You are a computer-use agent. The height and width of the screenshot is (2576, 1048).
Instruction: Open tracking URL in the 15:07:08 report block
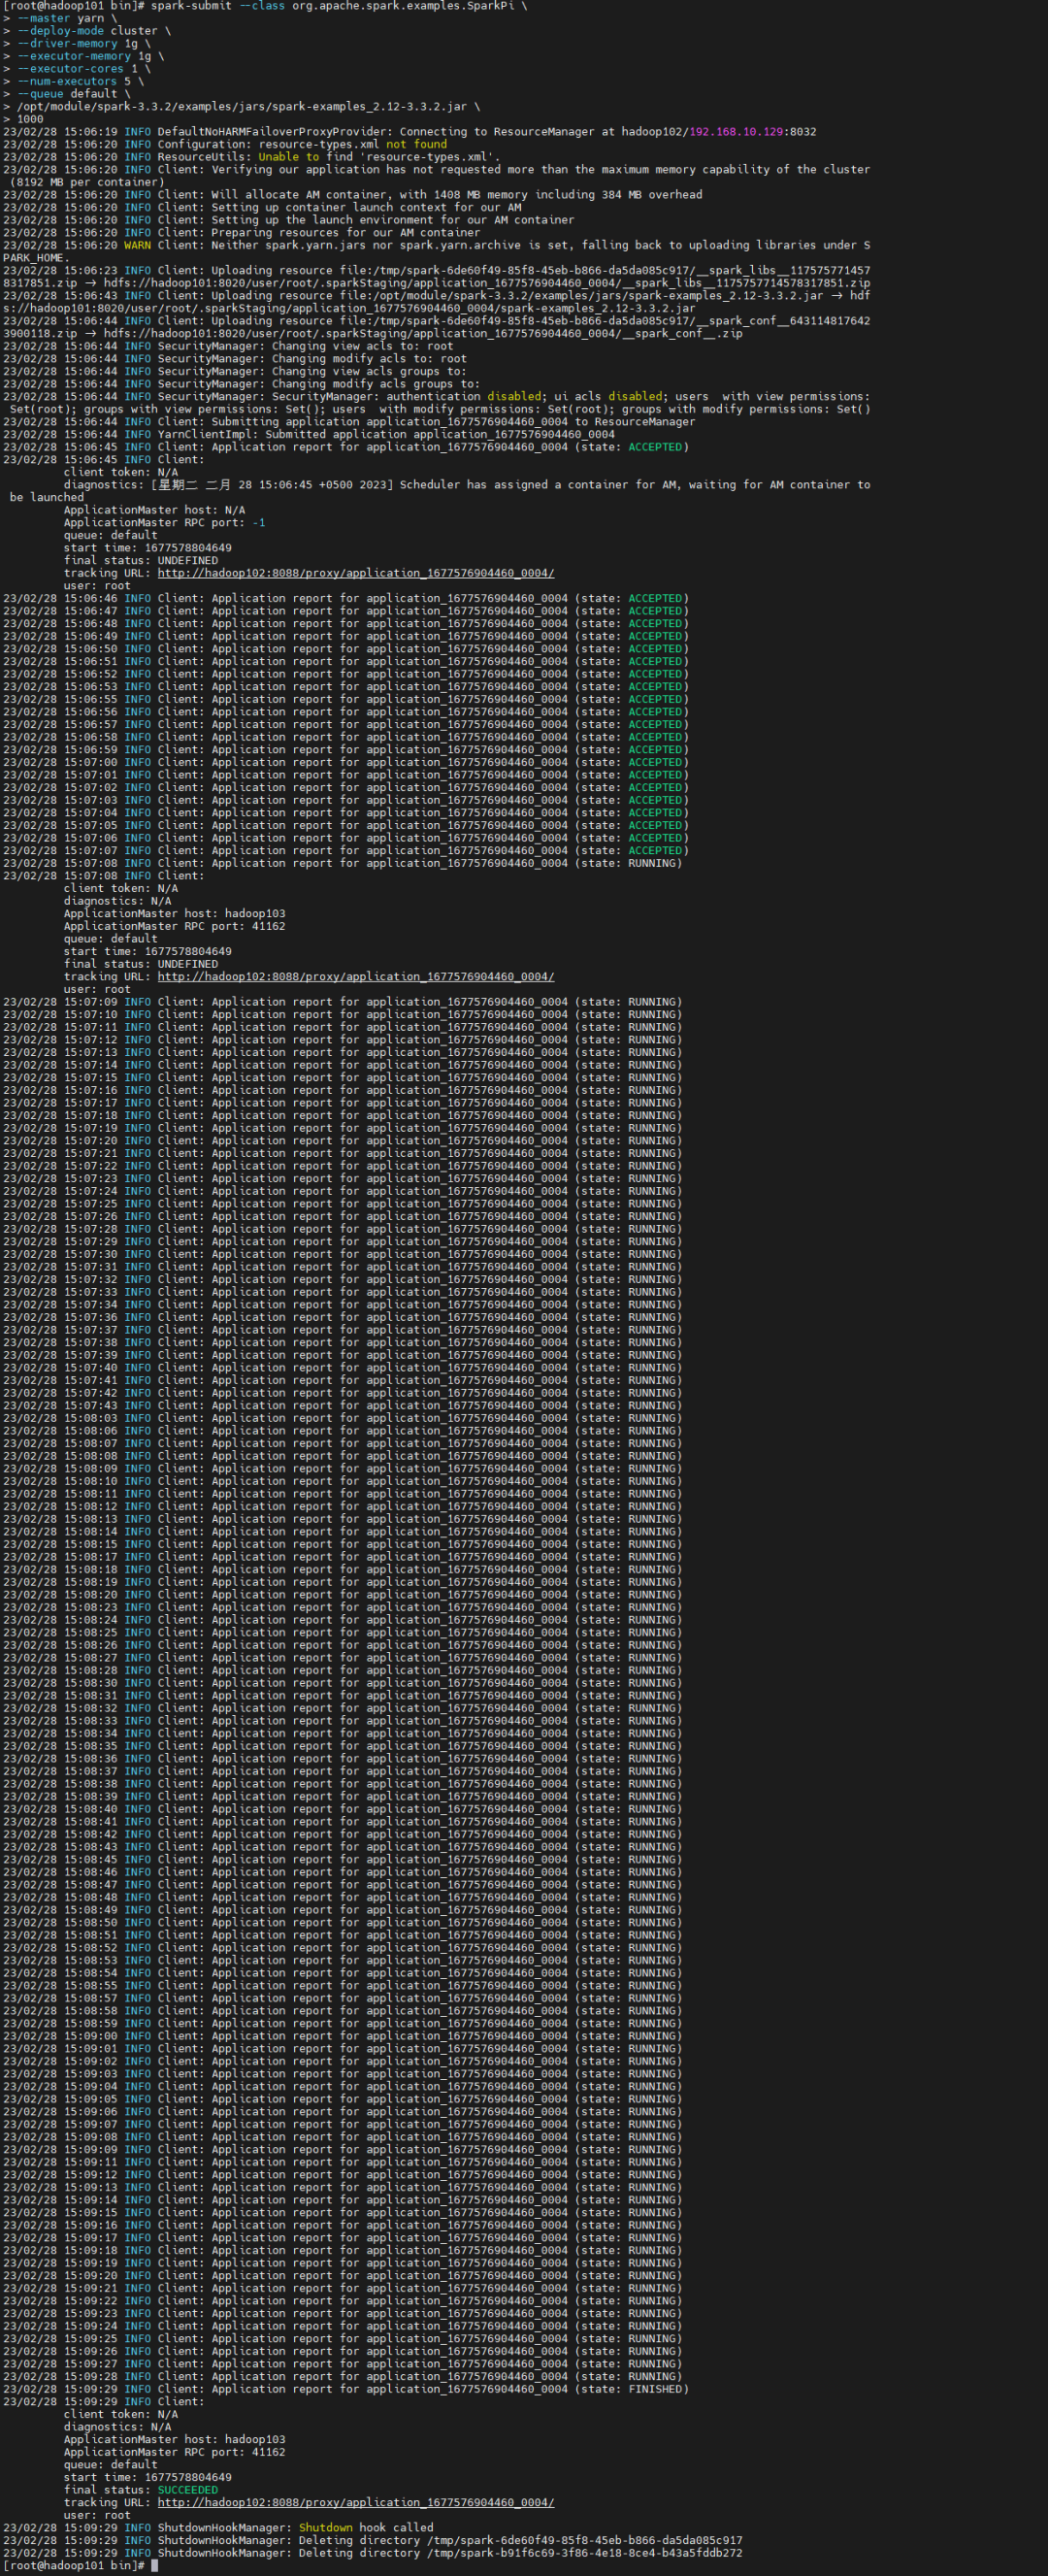coord(355,976)
